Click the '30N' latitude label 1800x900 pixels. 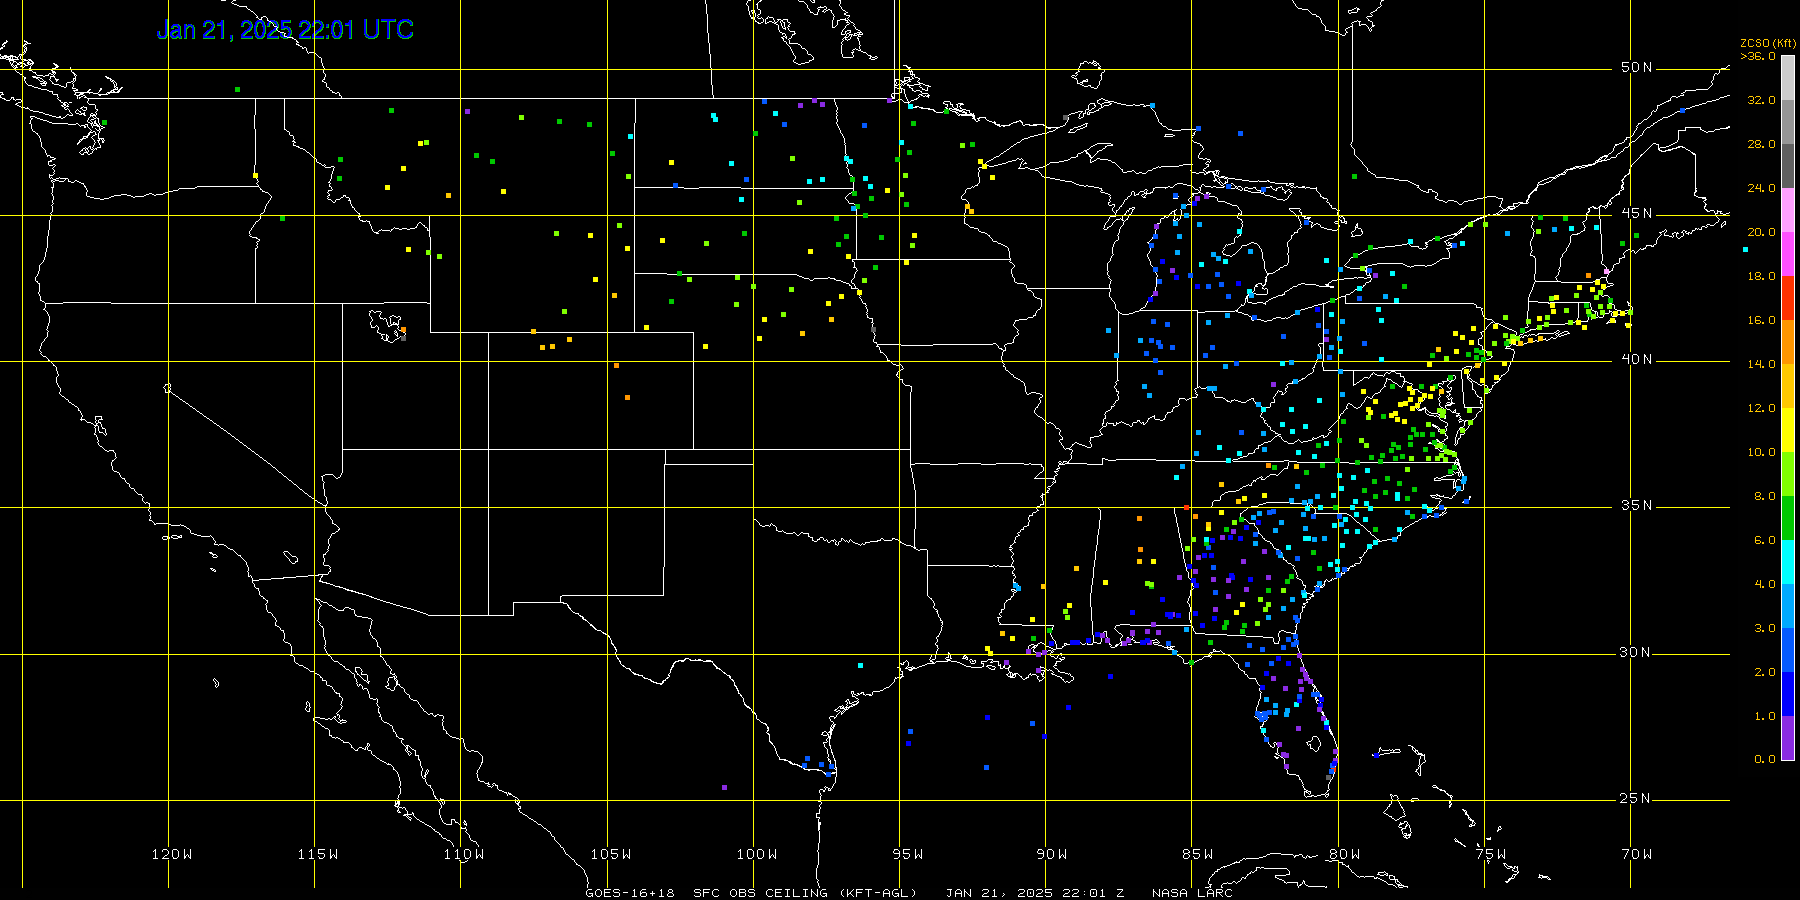[x=1637, y=652]
